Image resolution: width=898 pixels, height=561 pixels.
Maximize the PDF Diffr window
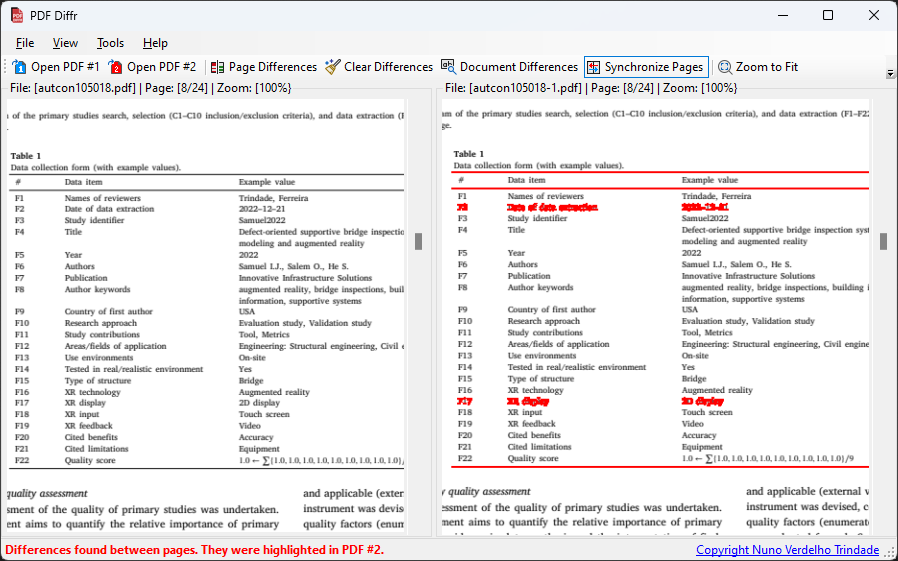click(828, 15)
